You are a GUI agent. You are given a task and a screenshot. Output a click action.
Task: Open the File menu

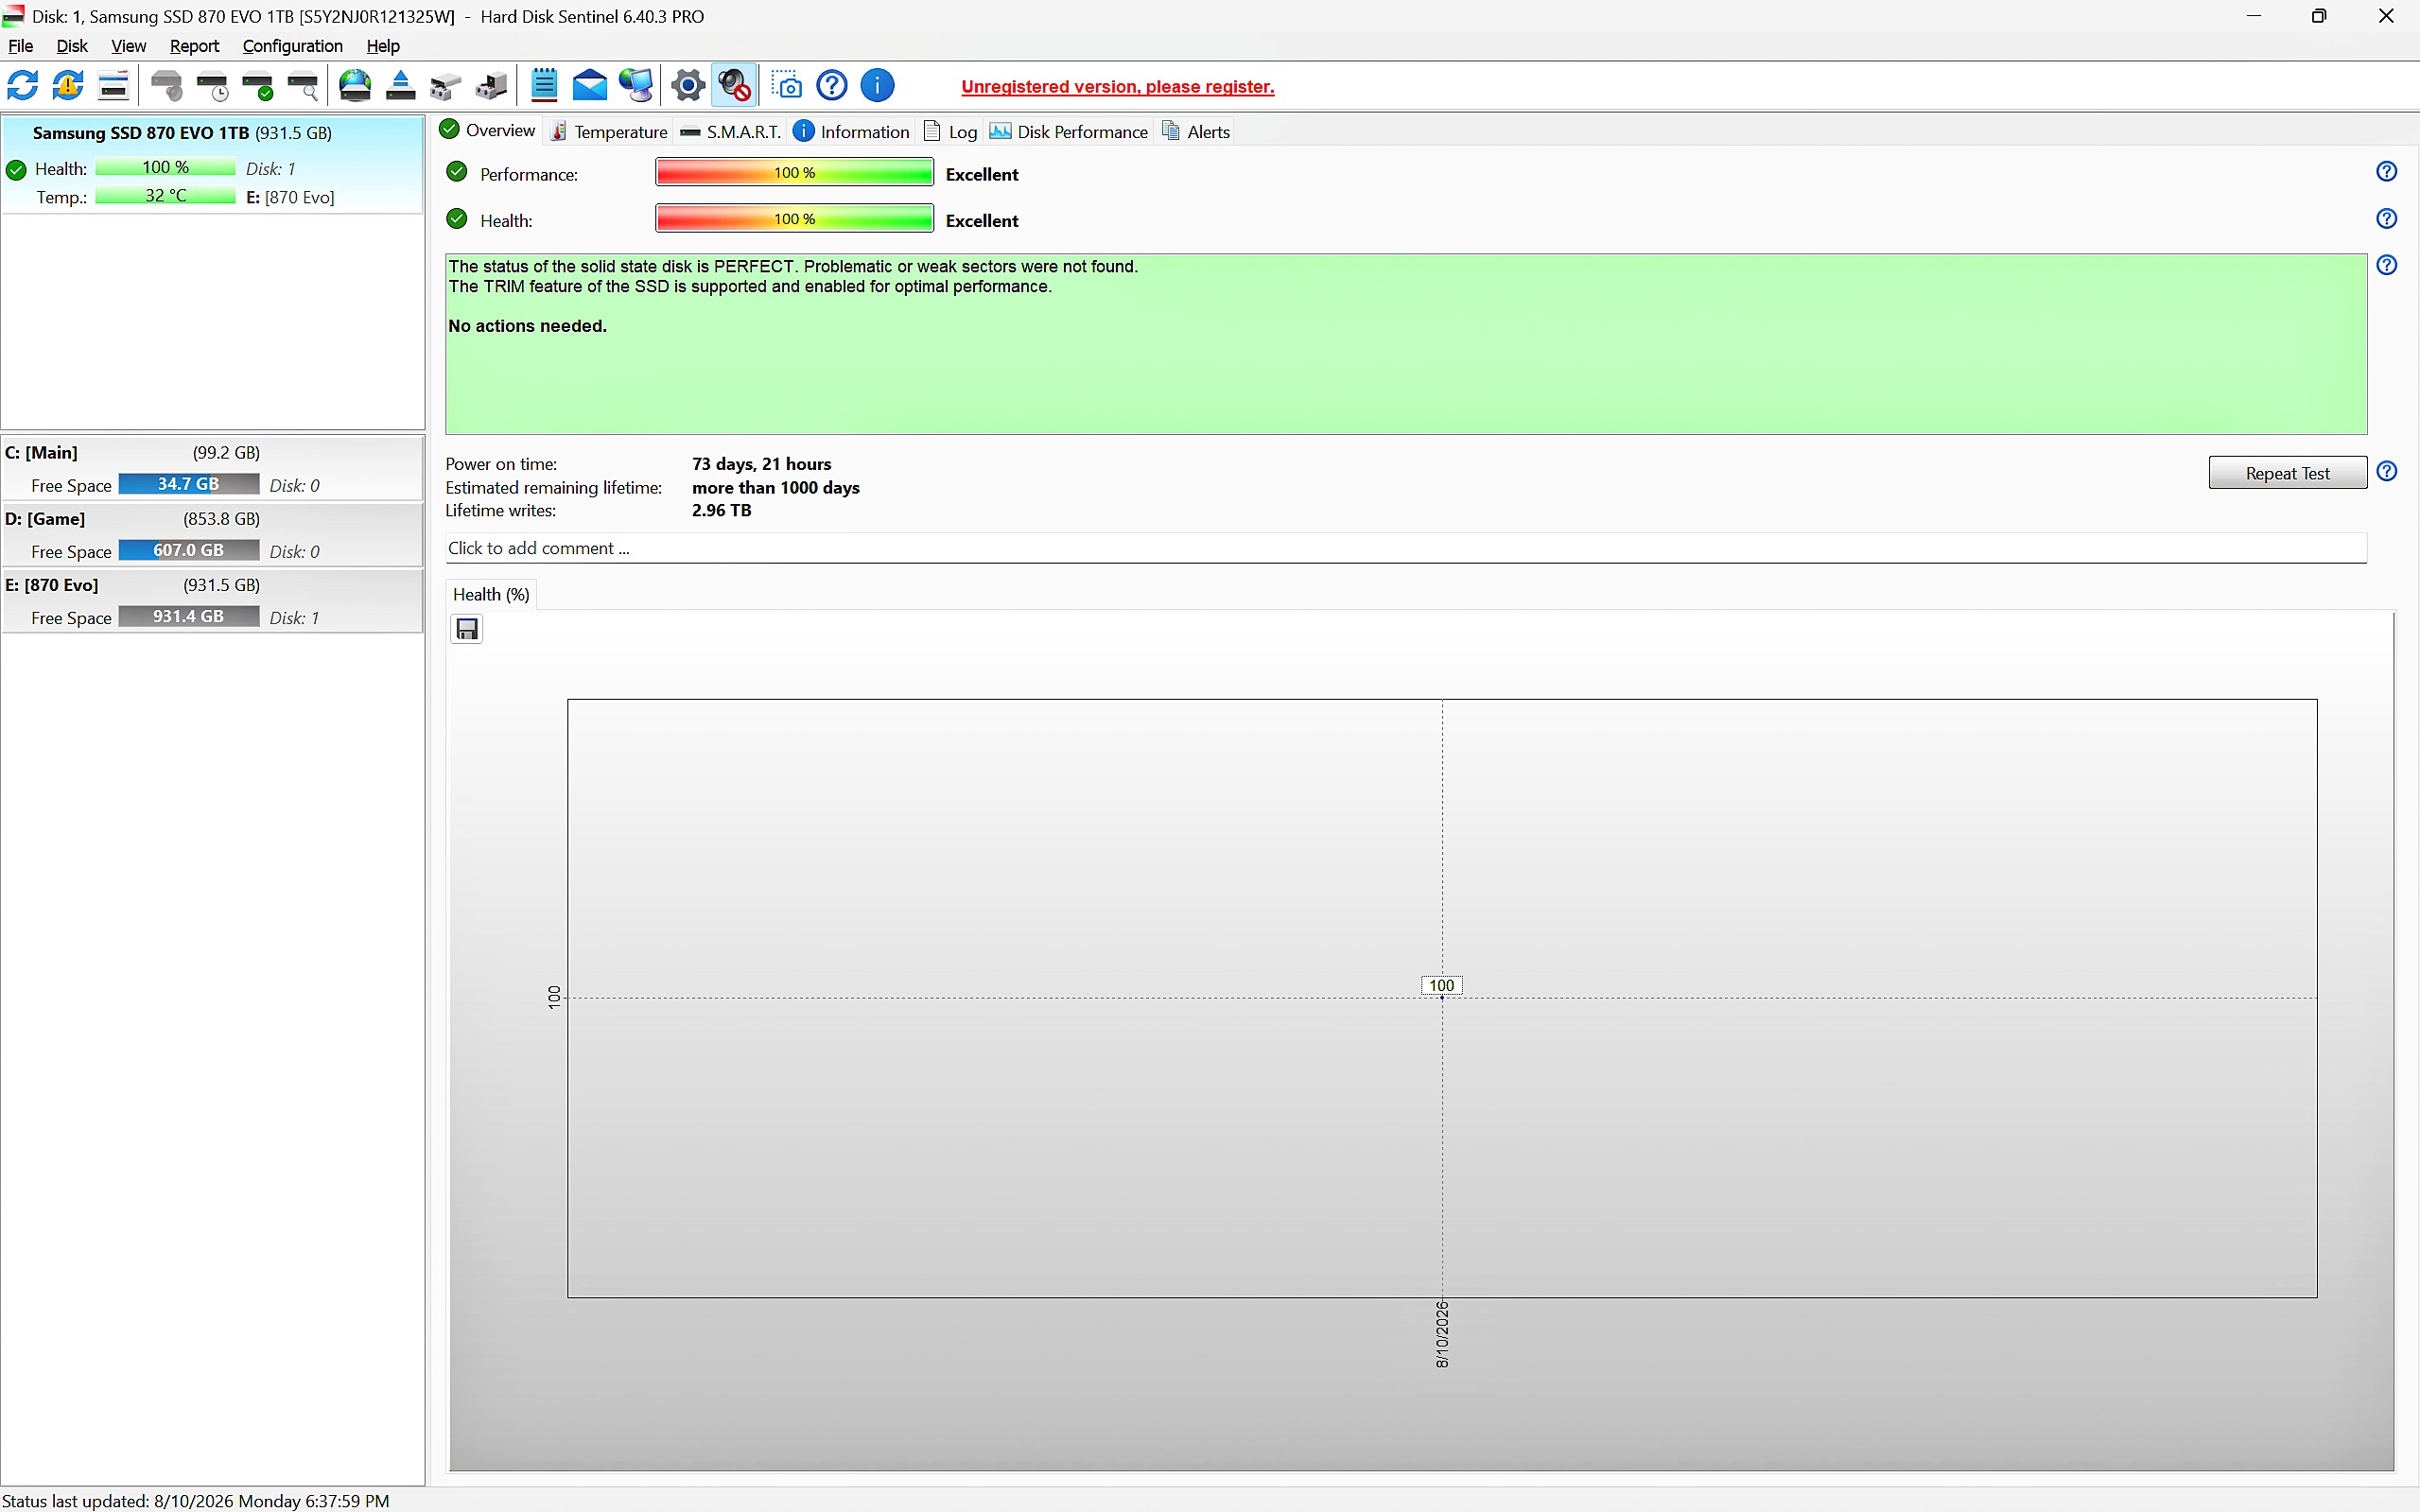point(20,46)
